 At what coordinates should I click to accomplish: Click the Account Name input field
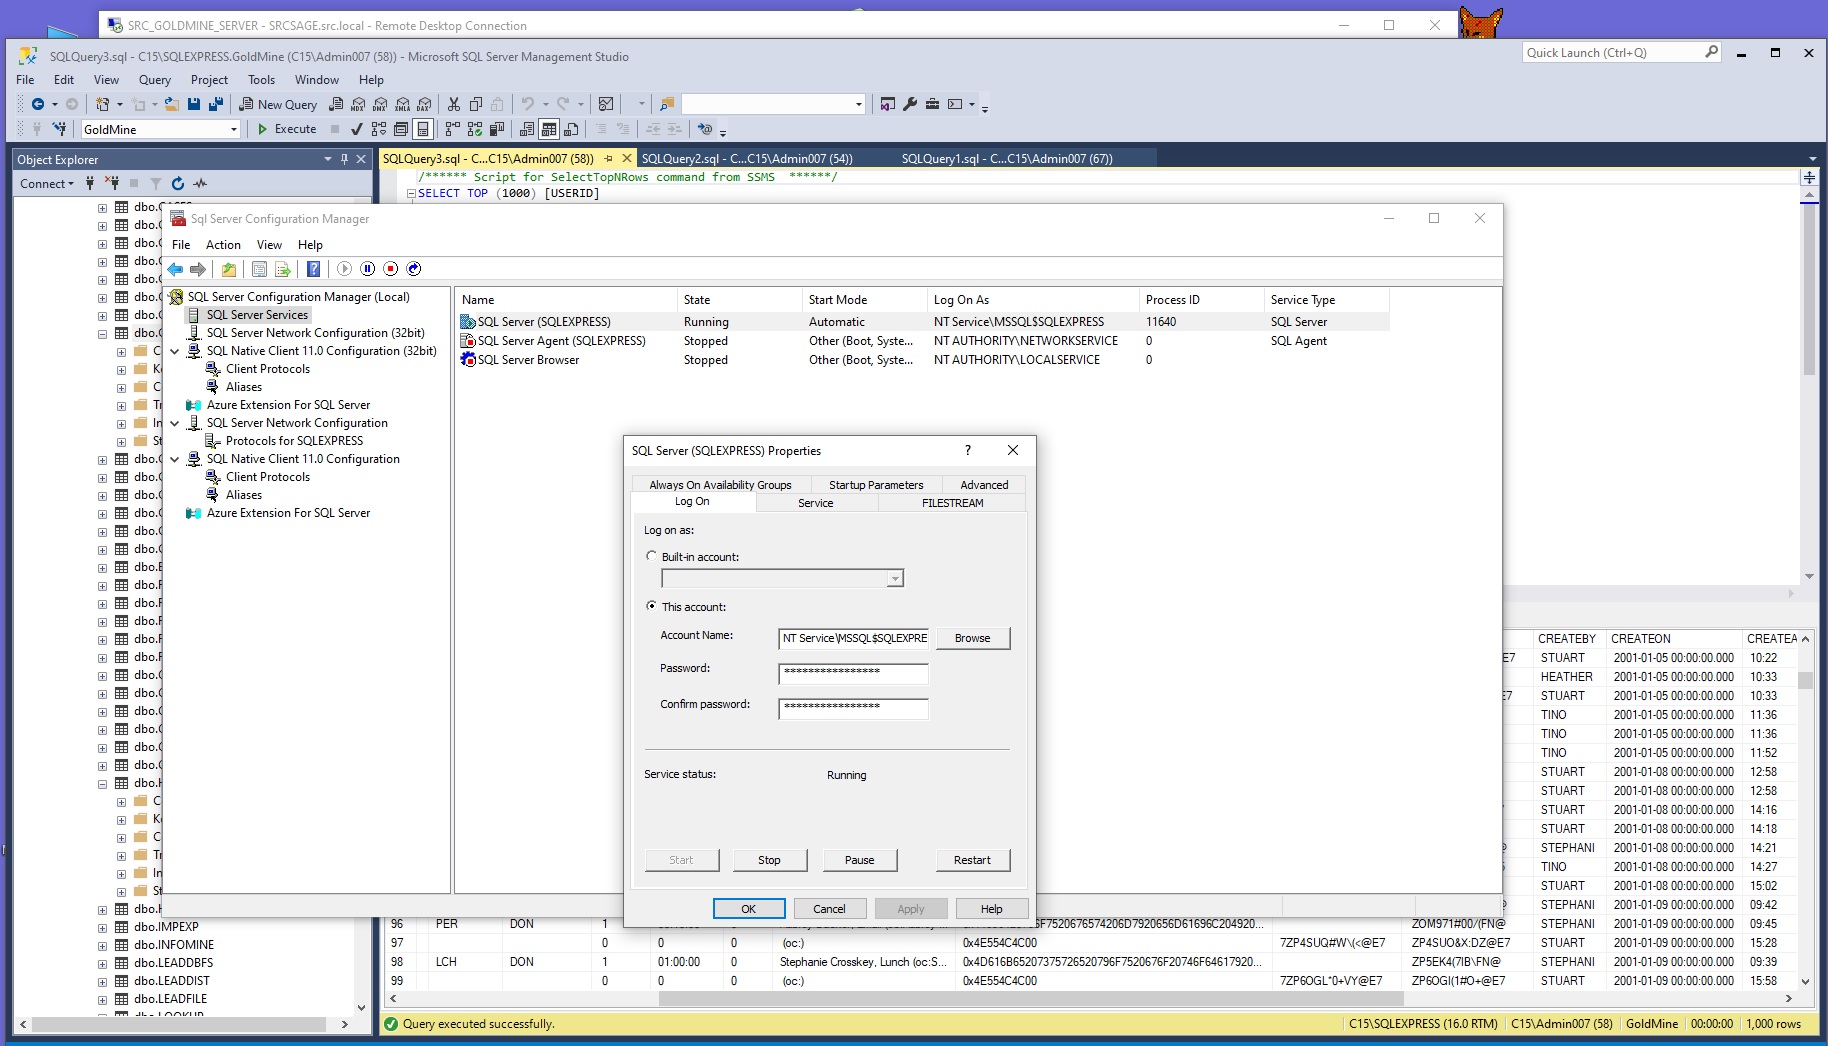[x=853, y=638]
